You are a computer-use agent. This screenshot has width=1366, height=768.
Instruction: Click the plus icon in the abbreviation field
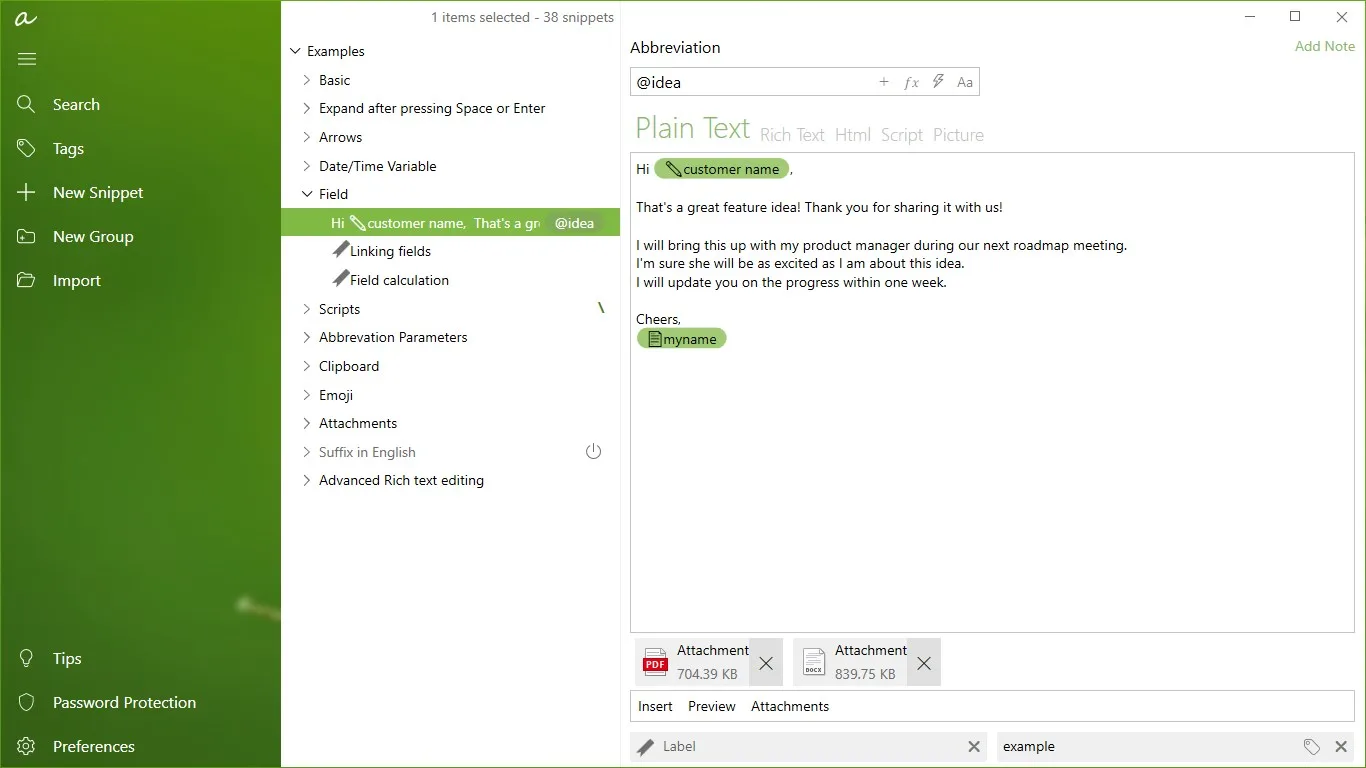point(884,82)
